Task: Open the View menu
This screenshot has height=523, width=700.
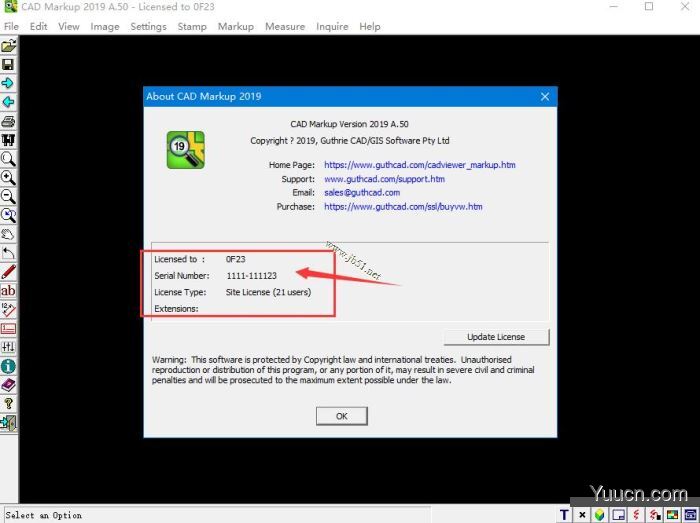Action: (x=69, y=26)
